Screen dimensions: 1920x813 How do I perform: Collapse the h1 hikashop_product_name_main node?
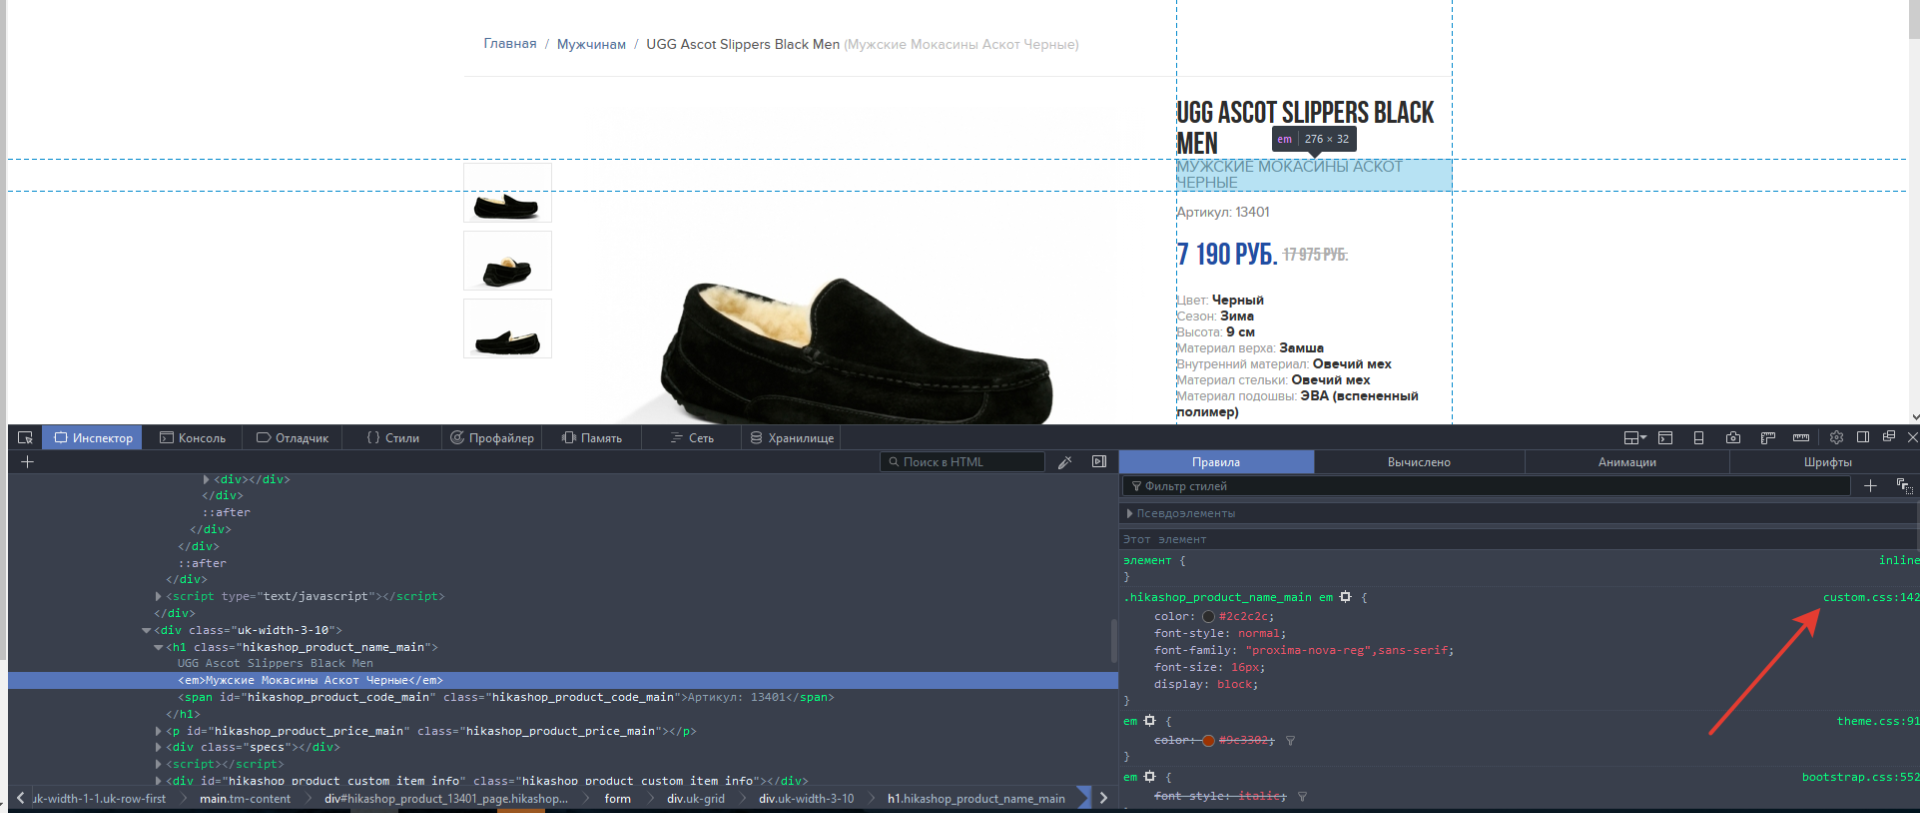point(158,647)
